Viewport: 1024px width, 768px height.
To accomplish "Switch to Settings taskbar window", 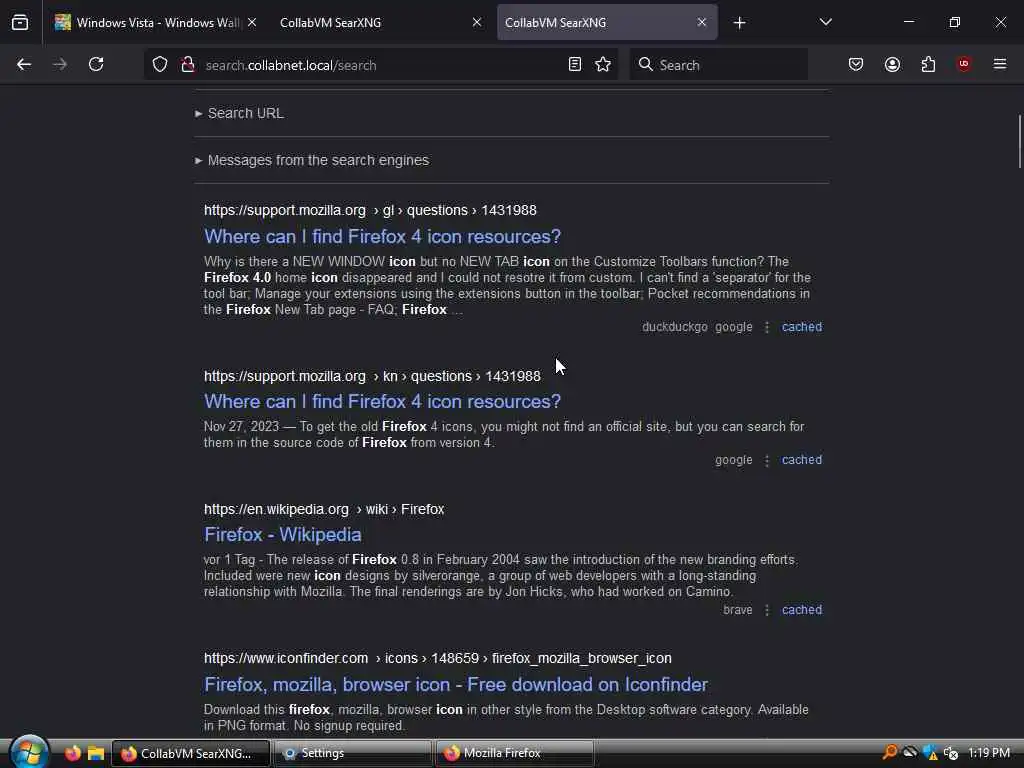I will (352, 753).
